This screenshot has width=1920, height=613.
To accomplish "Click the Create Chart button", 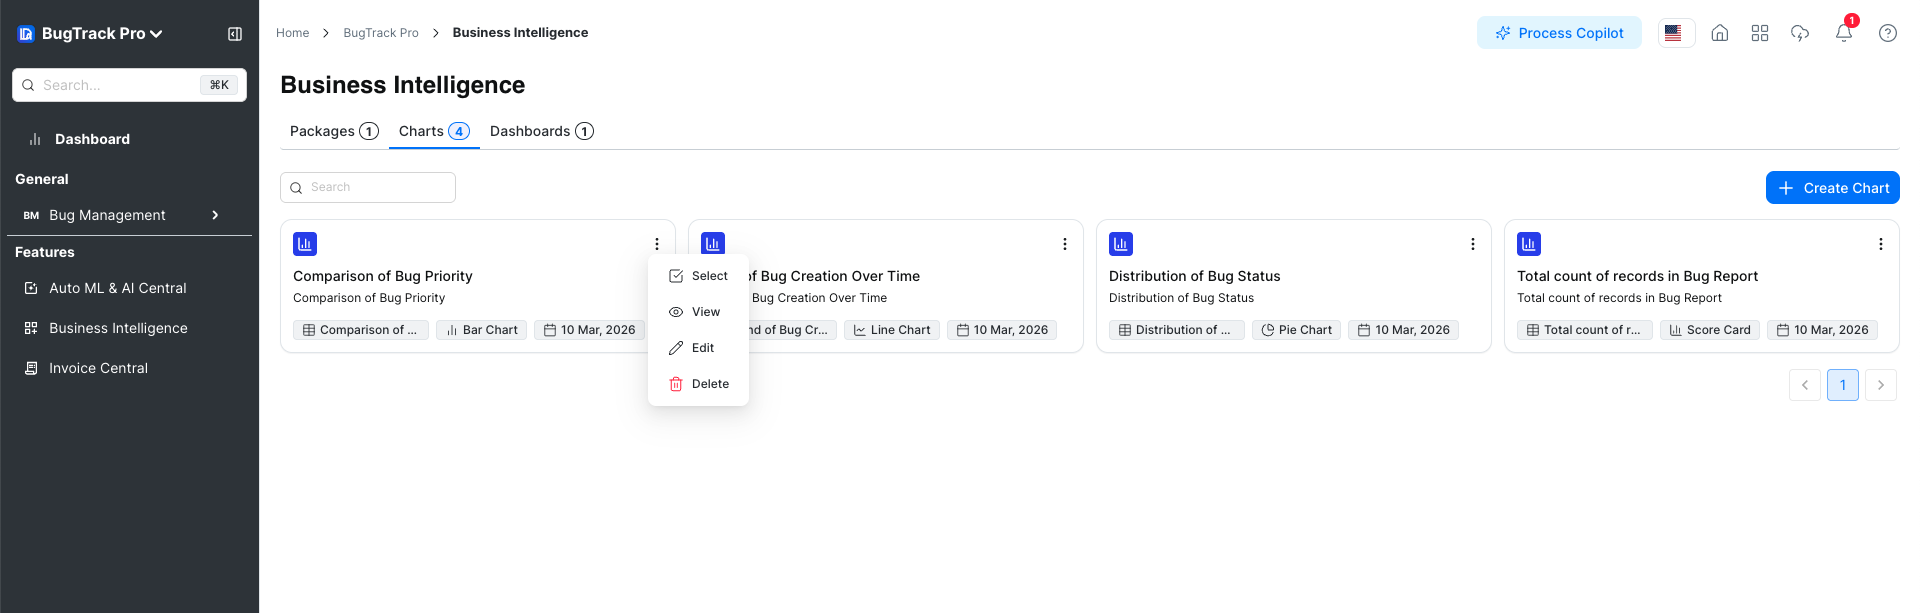I will tap(1832, 188).
